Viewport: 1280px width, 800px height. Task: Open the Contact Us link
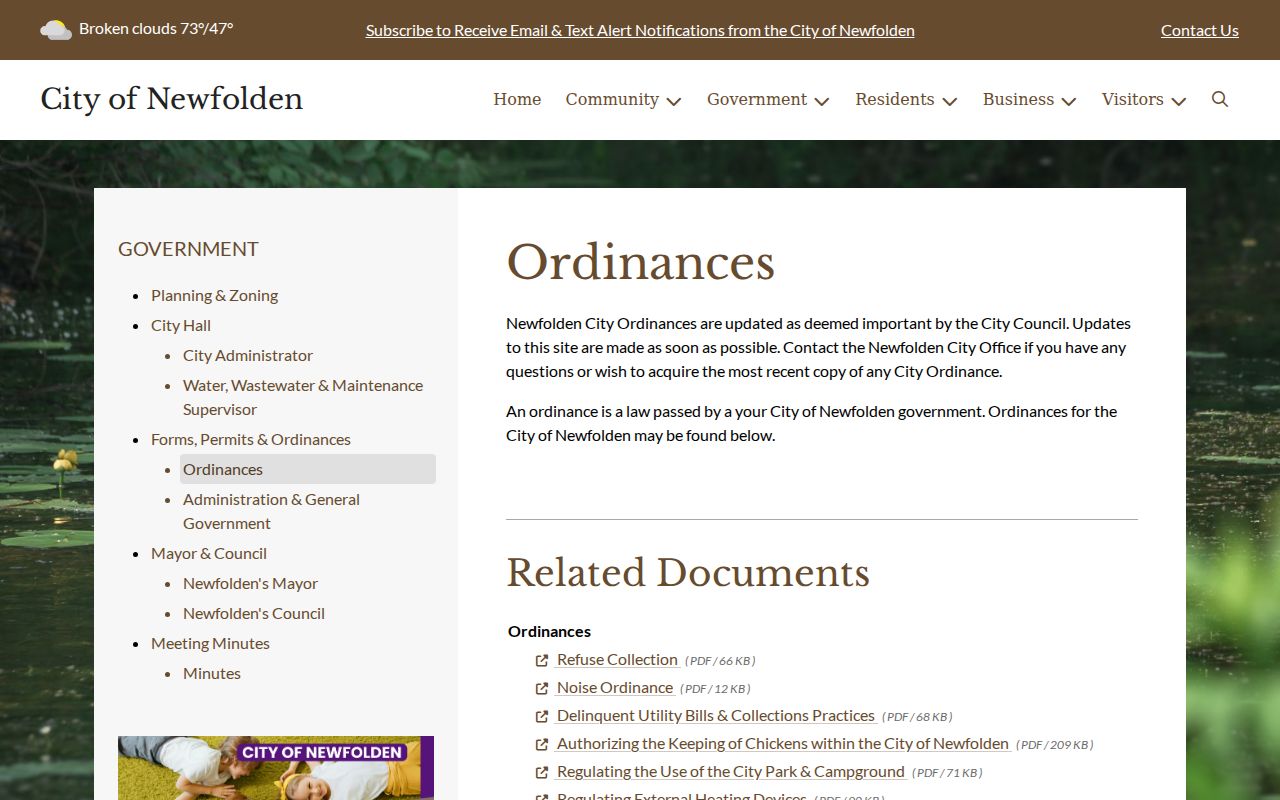click(x=1200, y=30)
